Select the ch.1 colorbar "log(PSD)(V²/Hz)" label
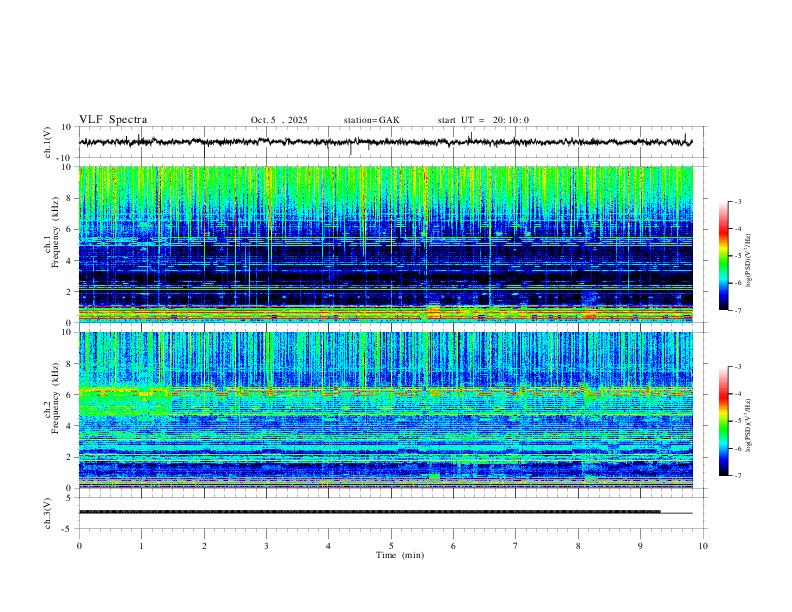Viewport: 792px width, 612px height. tap(749, 261)
